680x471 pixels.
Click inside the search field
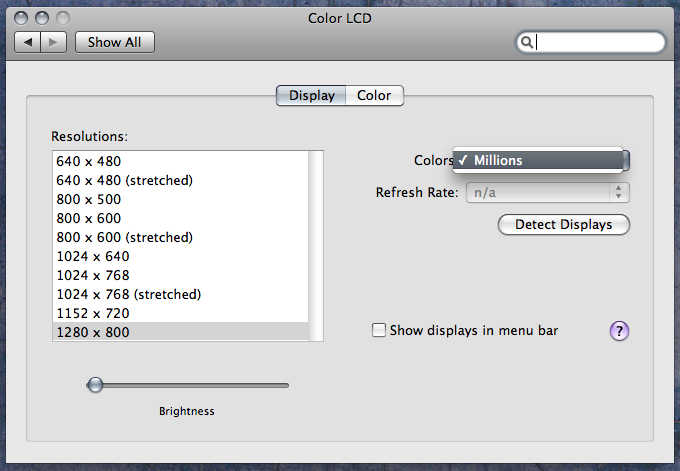(x=598, y=42)
